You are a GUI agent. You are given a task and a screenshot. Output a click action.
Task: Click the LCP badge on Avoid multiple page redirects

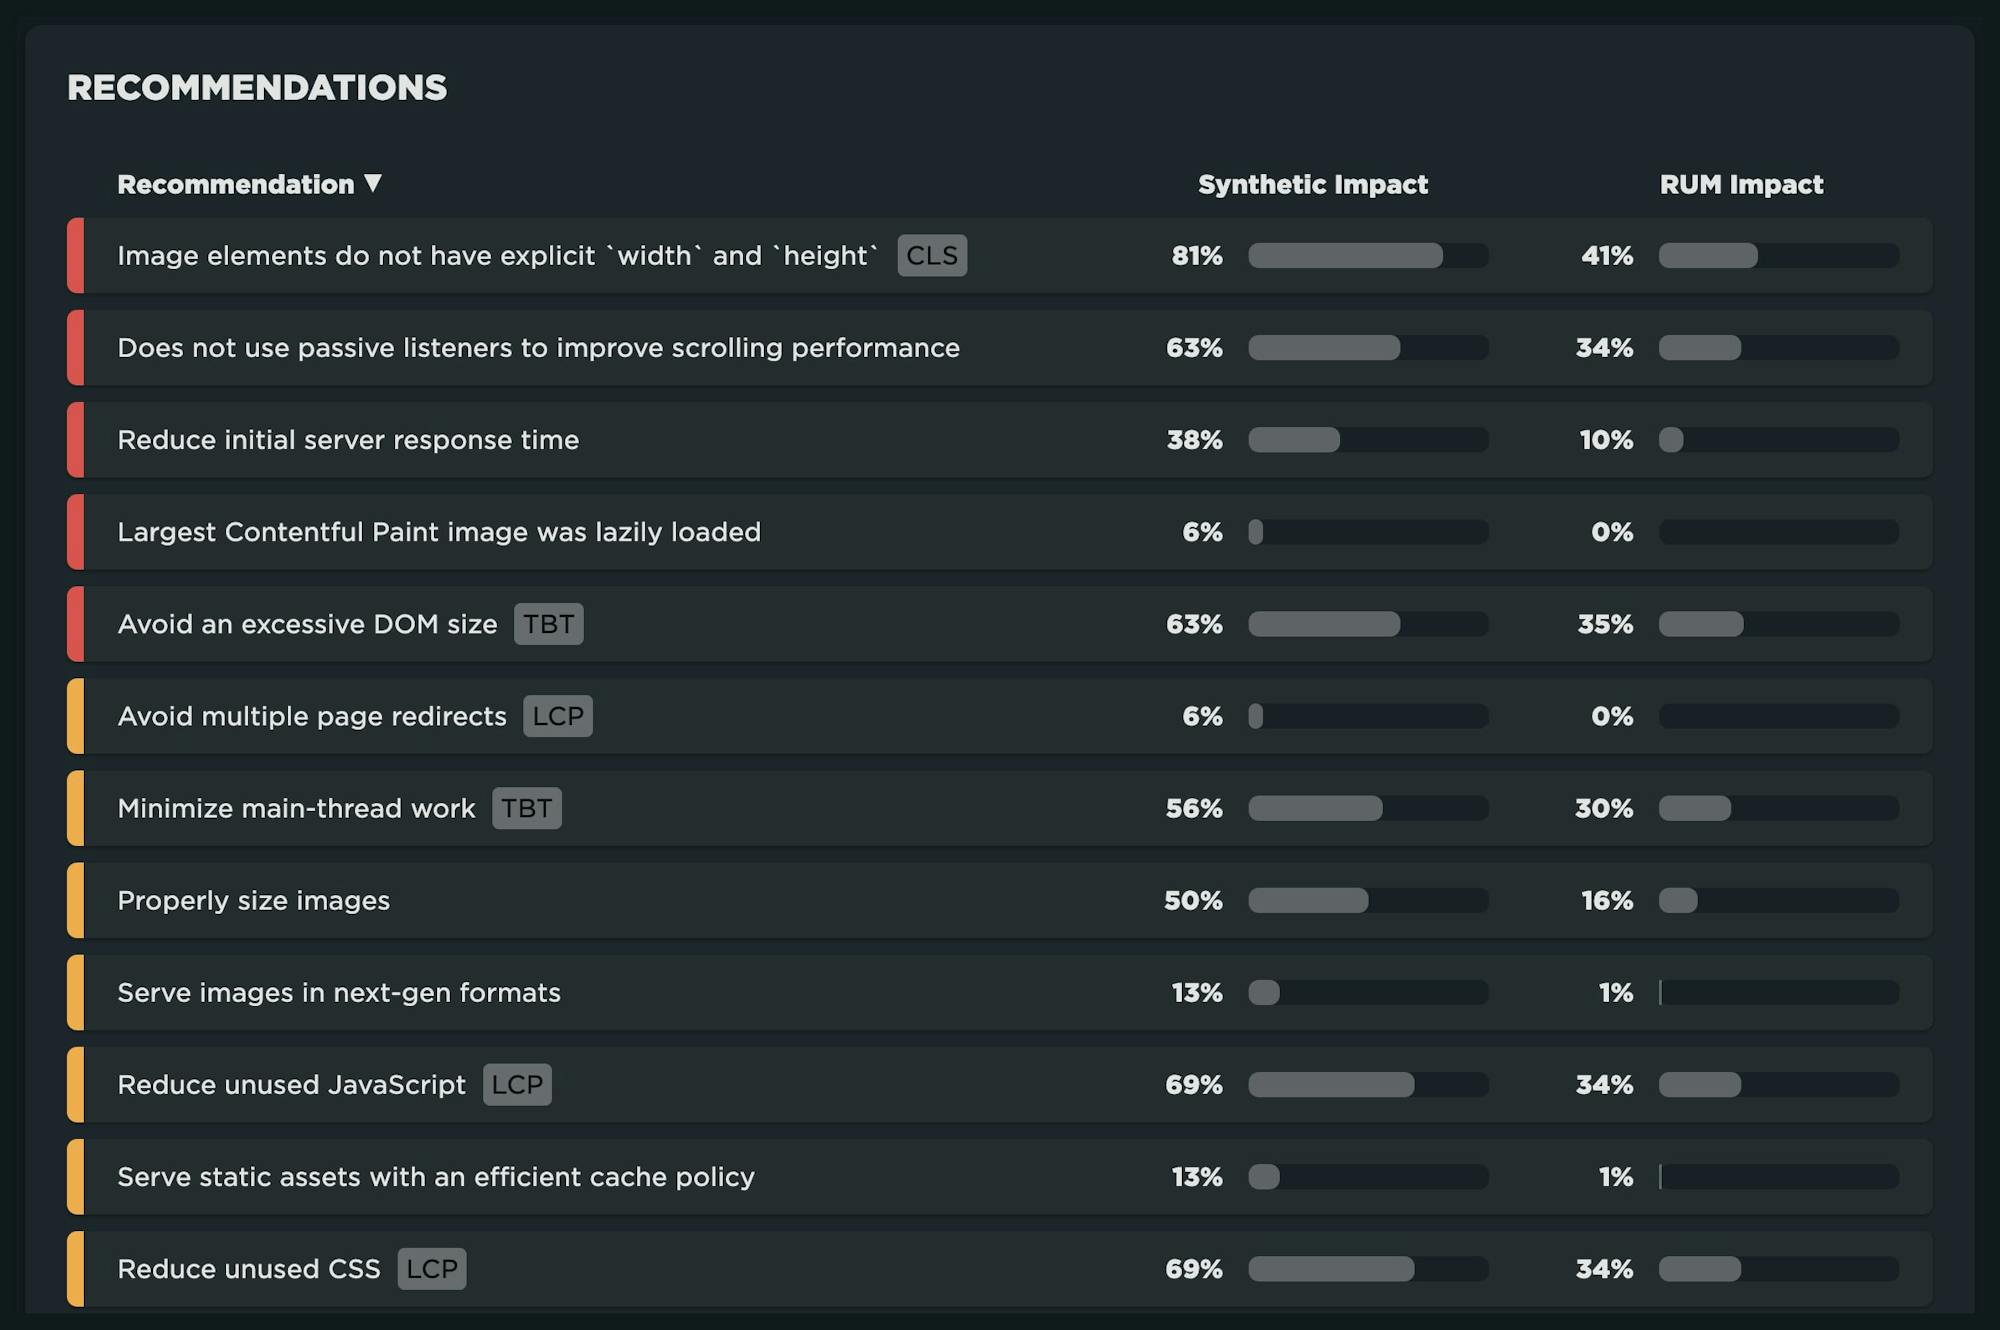557,716
